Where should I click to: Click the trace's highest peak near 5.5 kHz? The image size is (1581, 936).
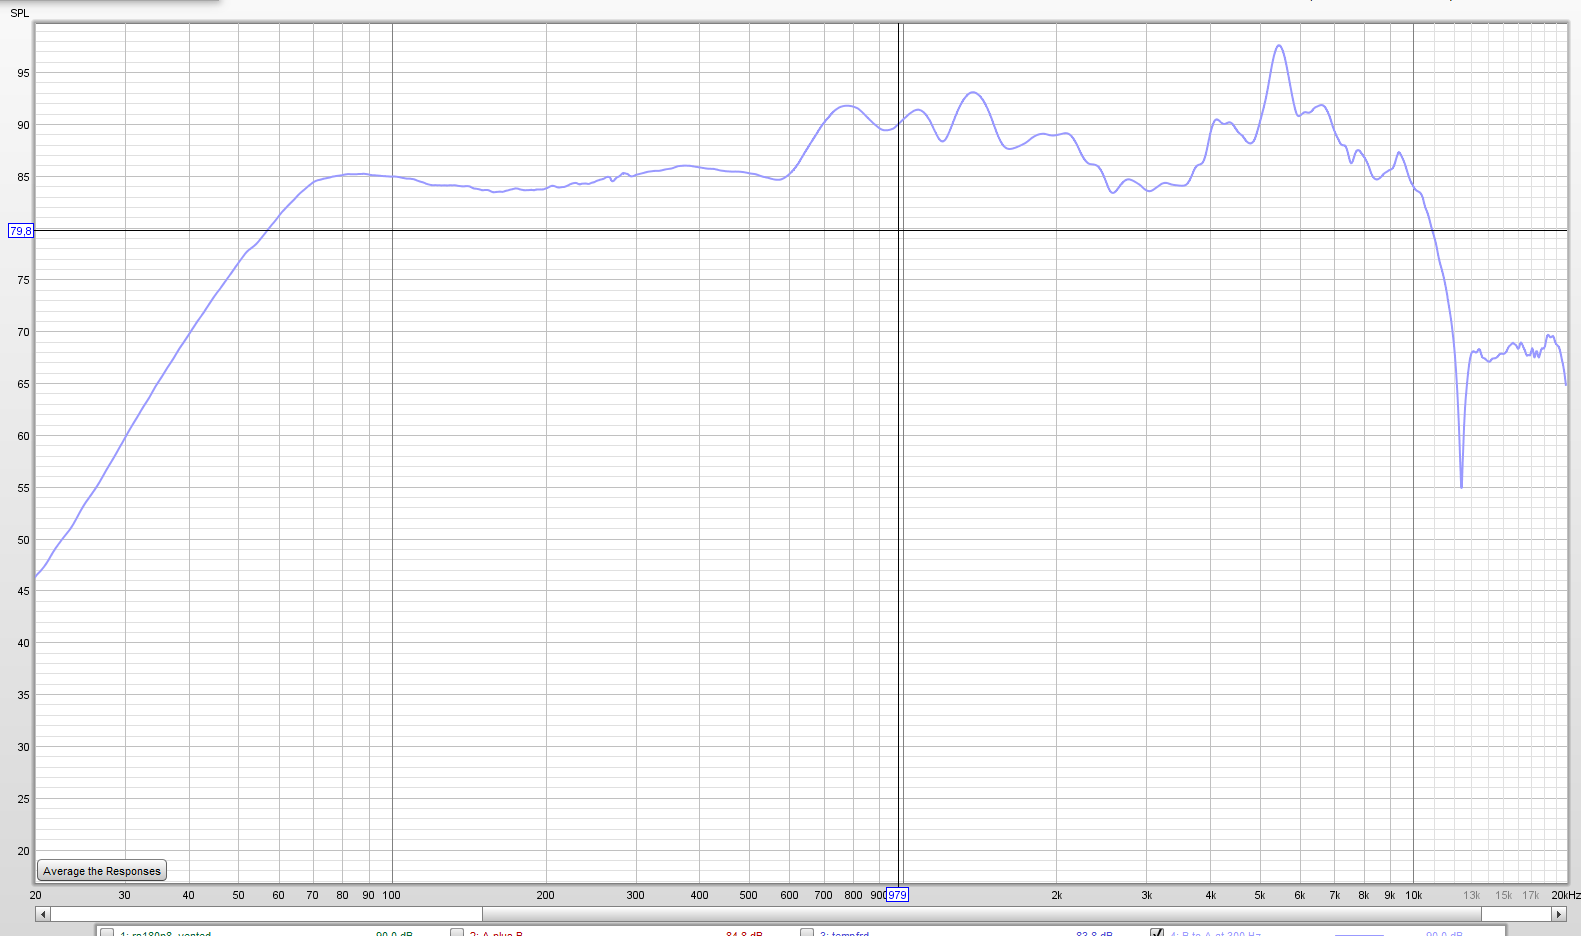(1278, 46)
